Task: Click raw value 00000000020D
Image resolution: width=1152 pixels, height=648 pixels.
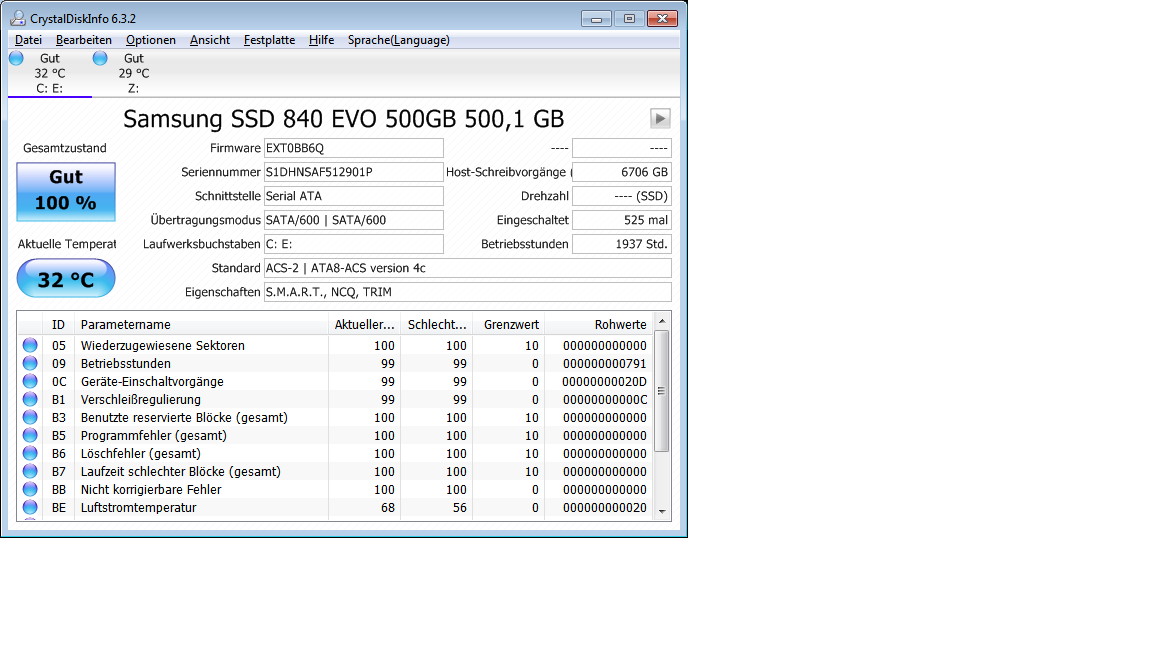Action: 605,381
